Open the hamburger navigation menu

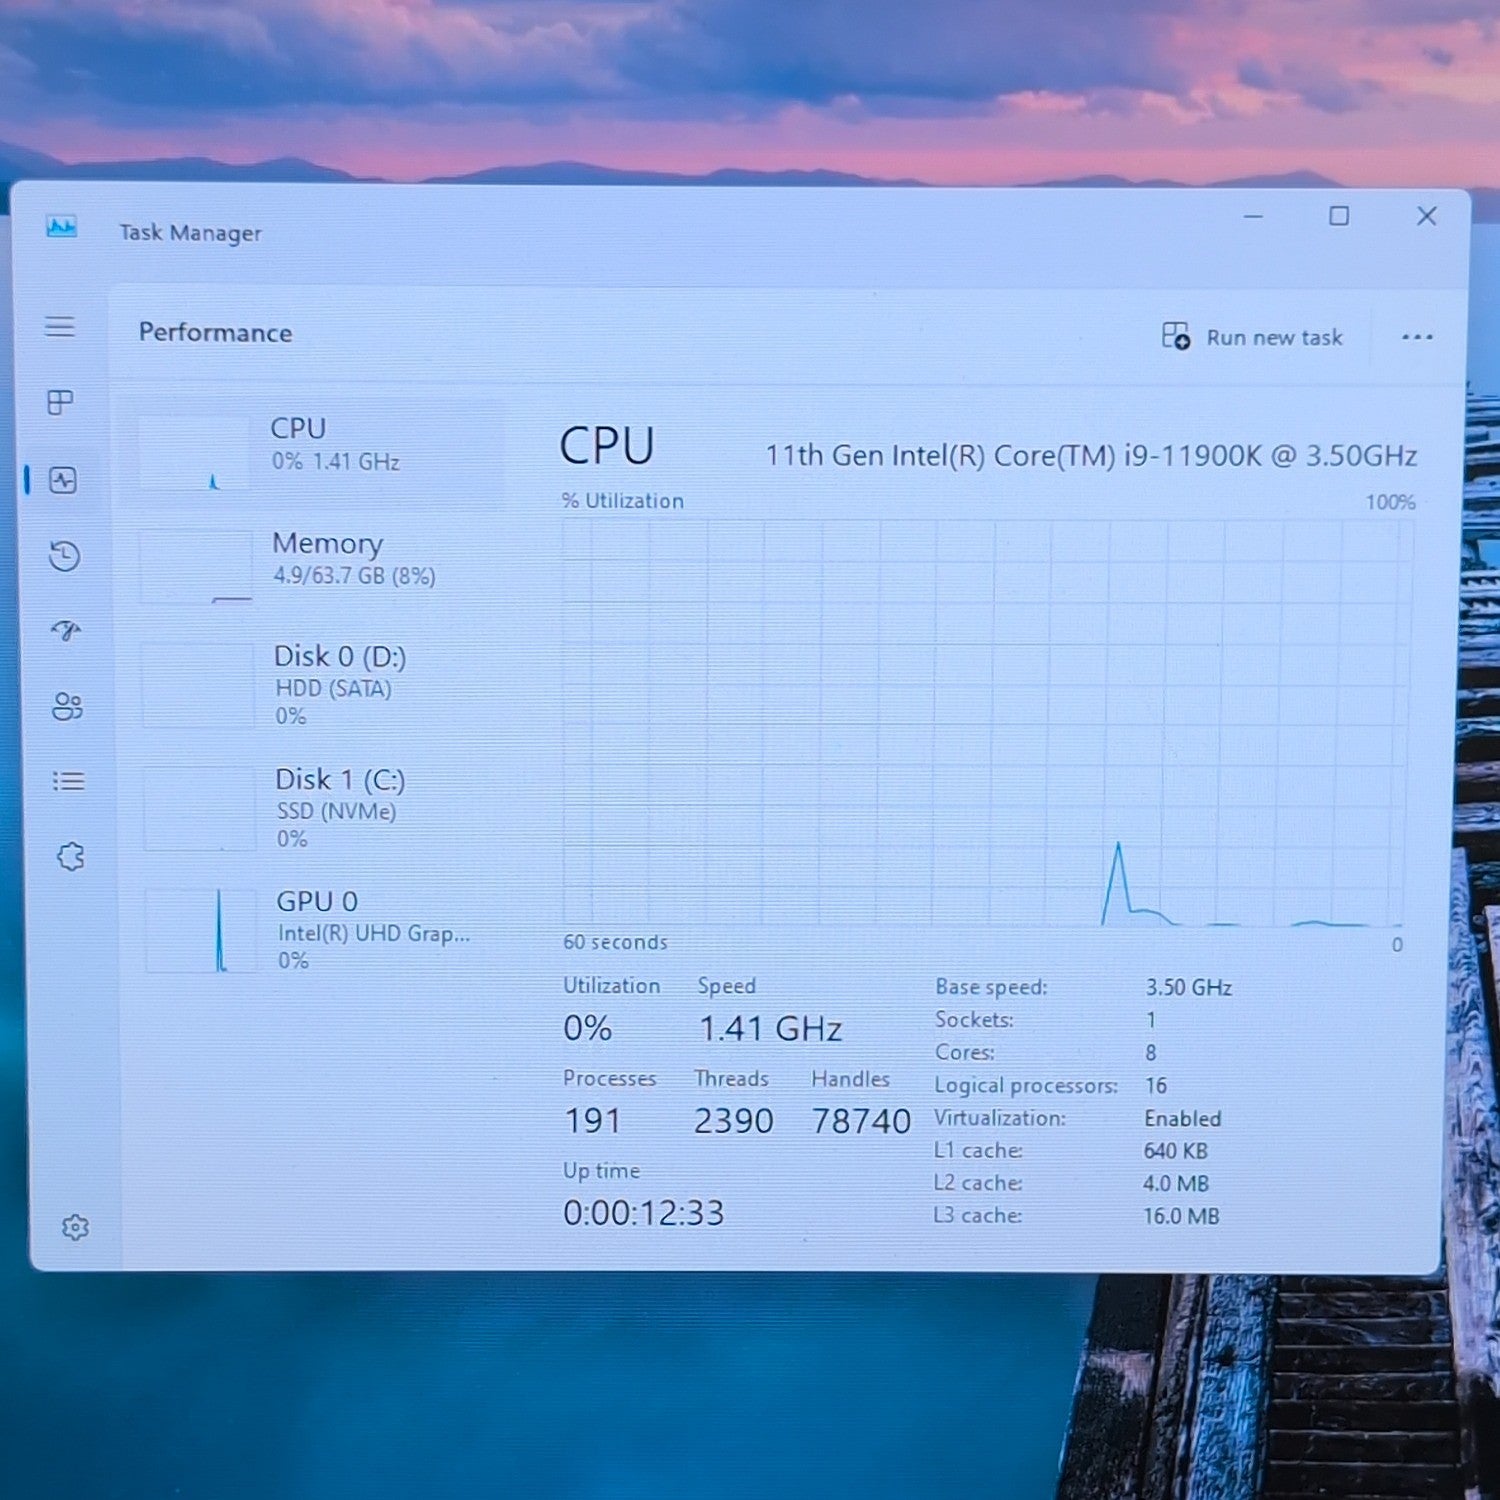click(x=60, y=327)
